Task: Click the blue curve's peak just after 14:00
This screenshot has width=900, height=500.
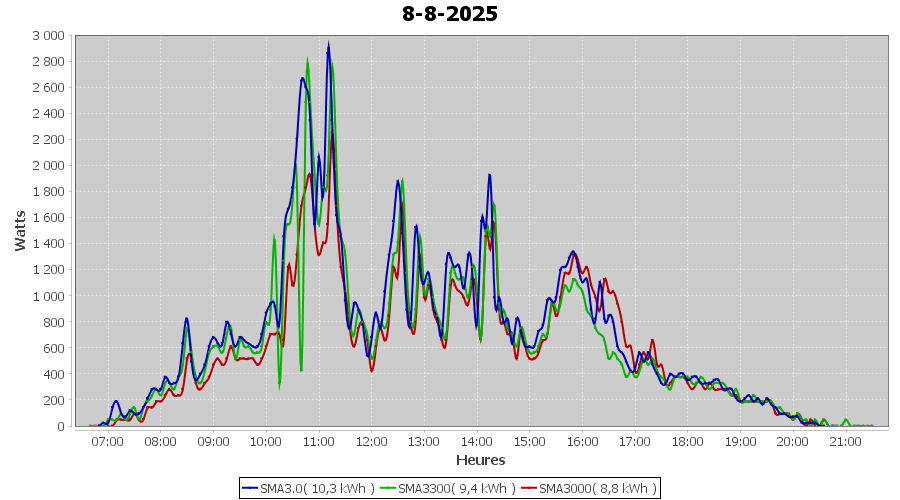Action: 490,175
